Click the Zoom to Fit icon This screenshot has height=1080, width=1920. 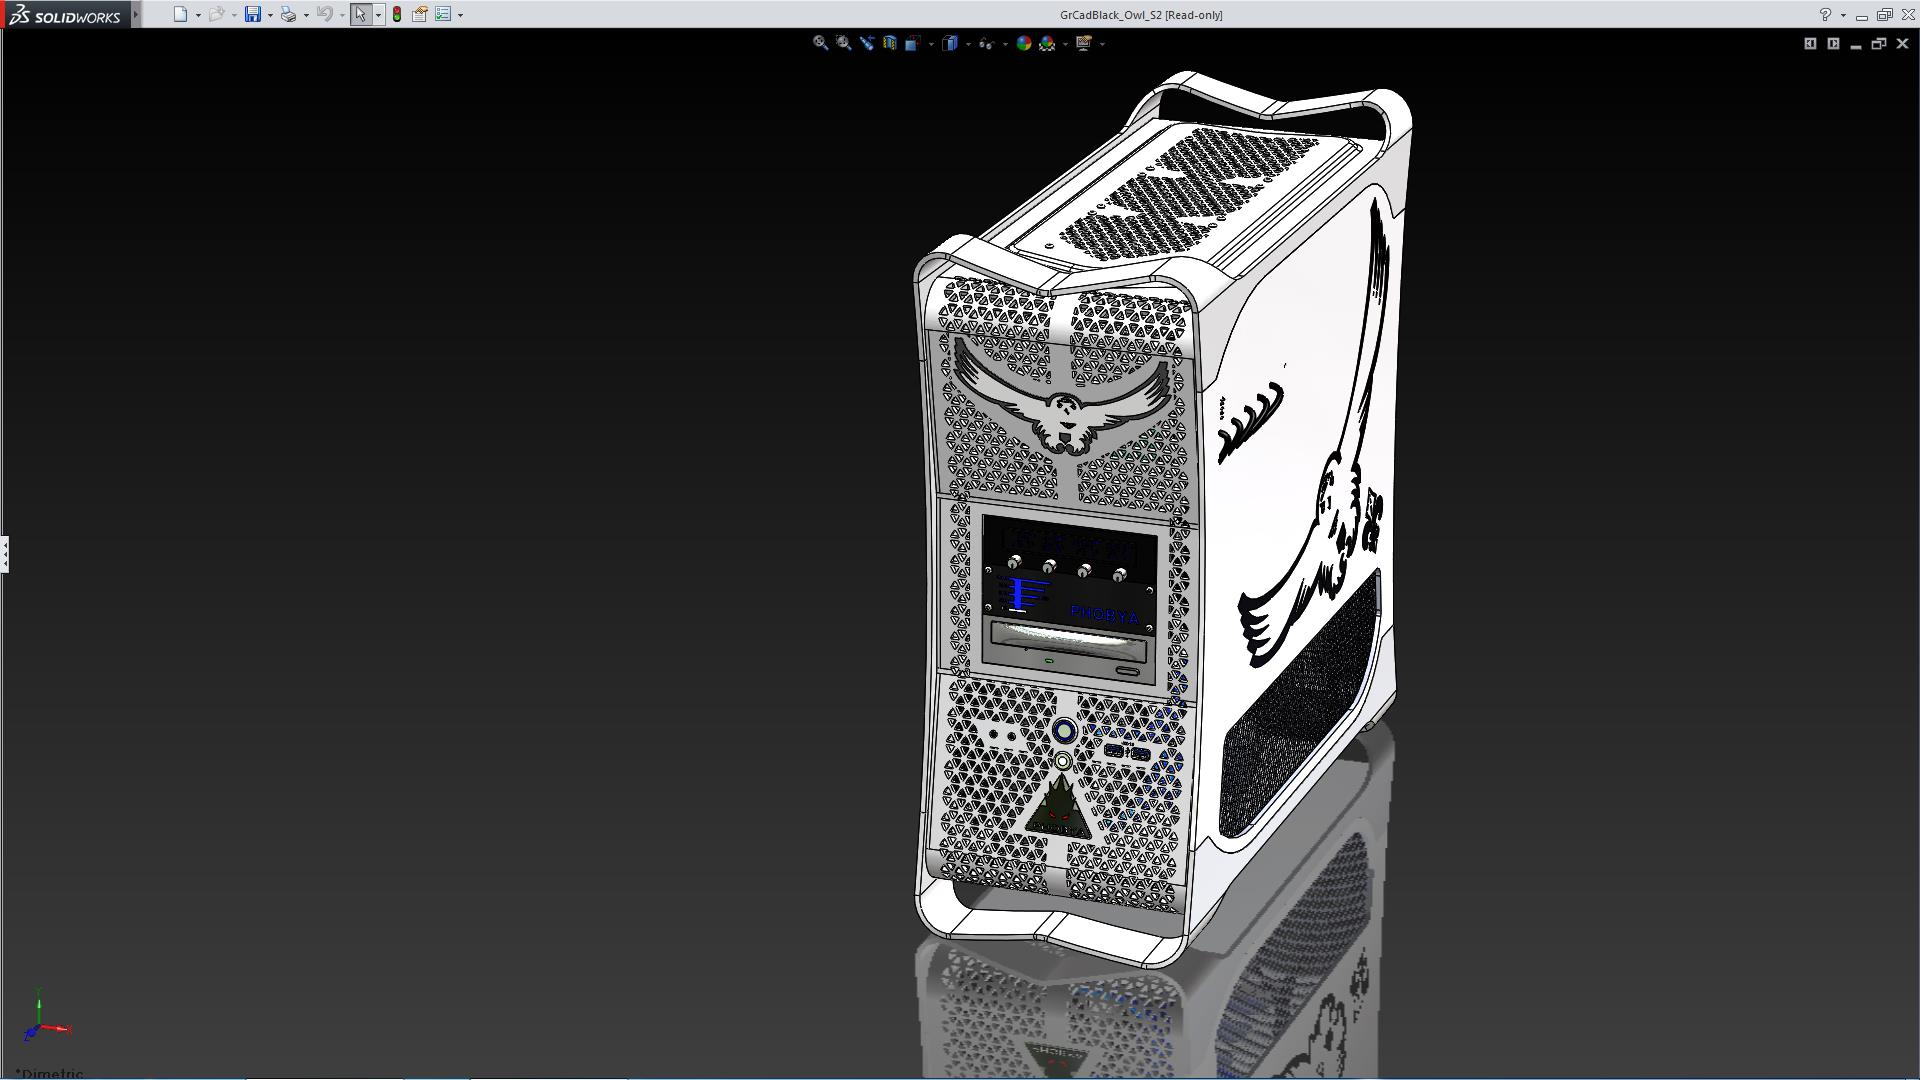click(820, 43)
